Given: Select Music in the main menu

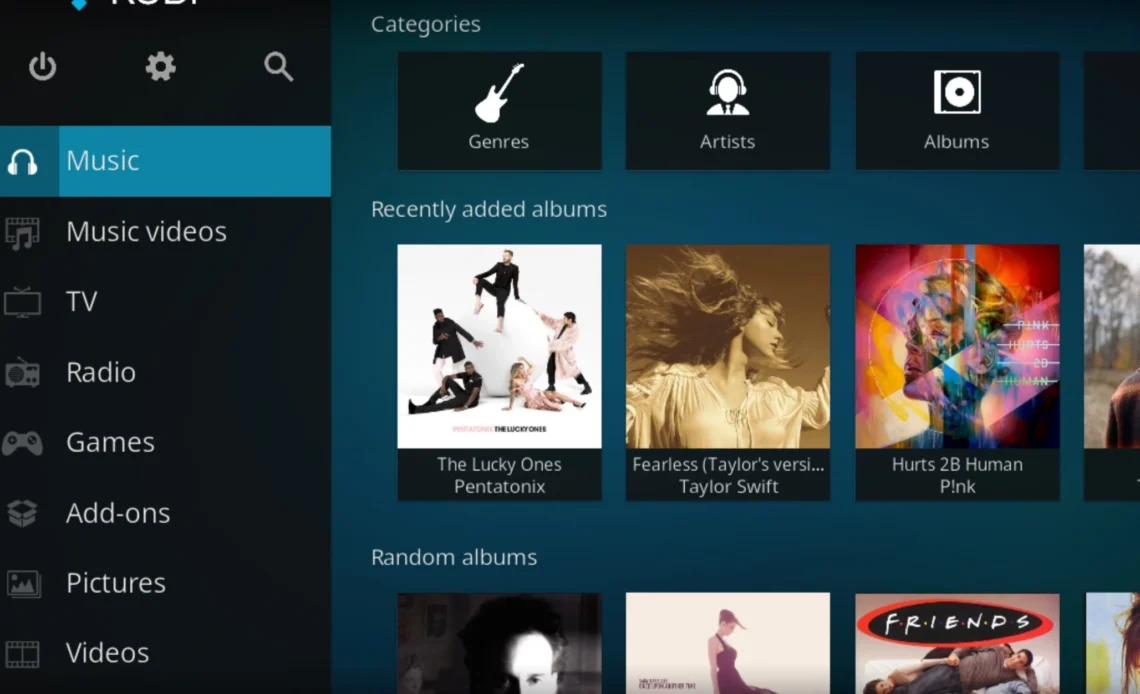Looking at the screenshot, I should pos(165,161).
